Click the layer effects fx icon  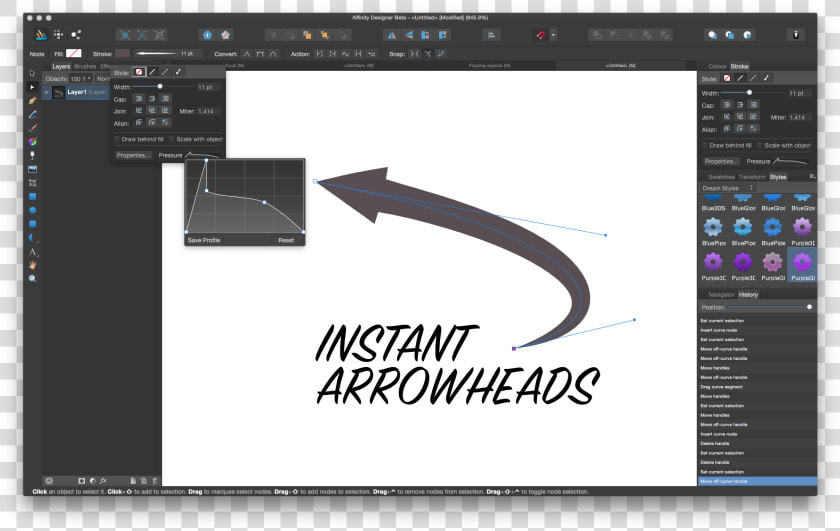(103, 481)
